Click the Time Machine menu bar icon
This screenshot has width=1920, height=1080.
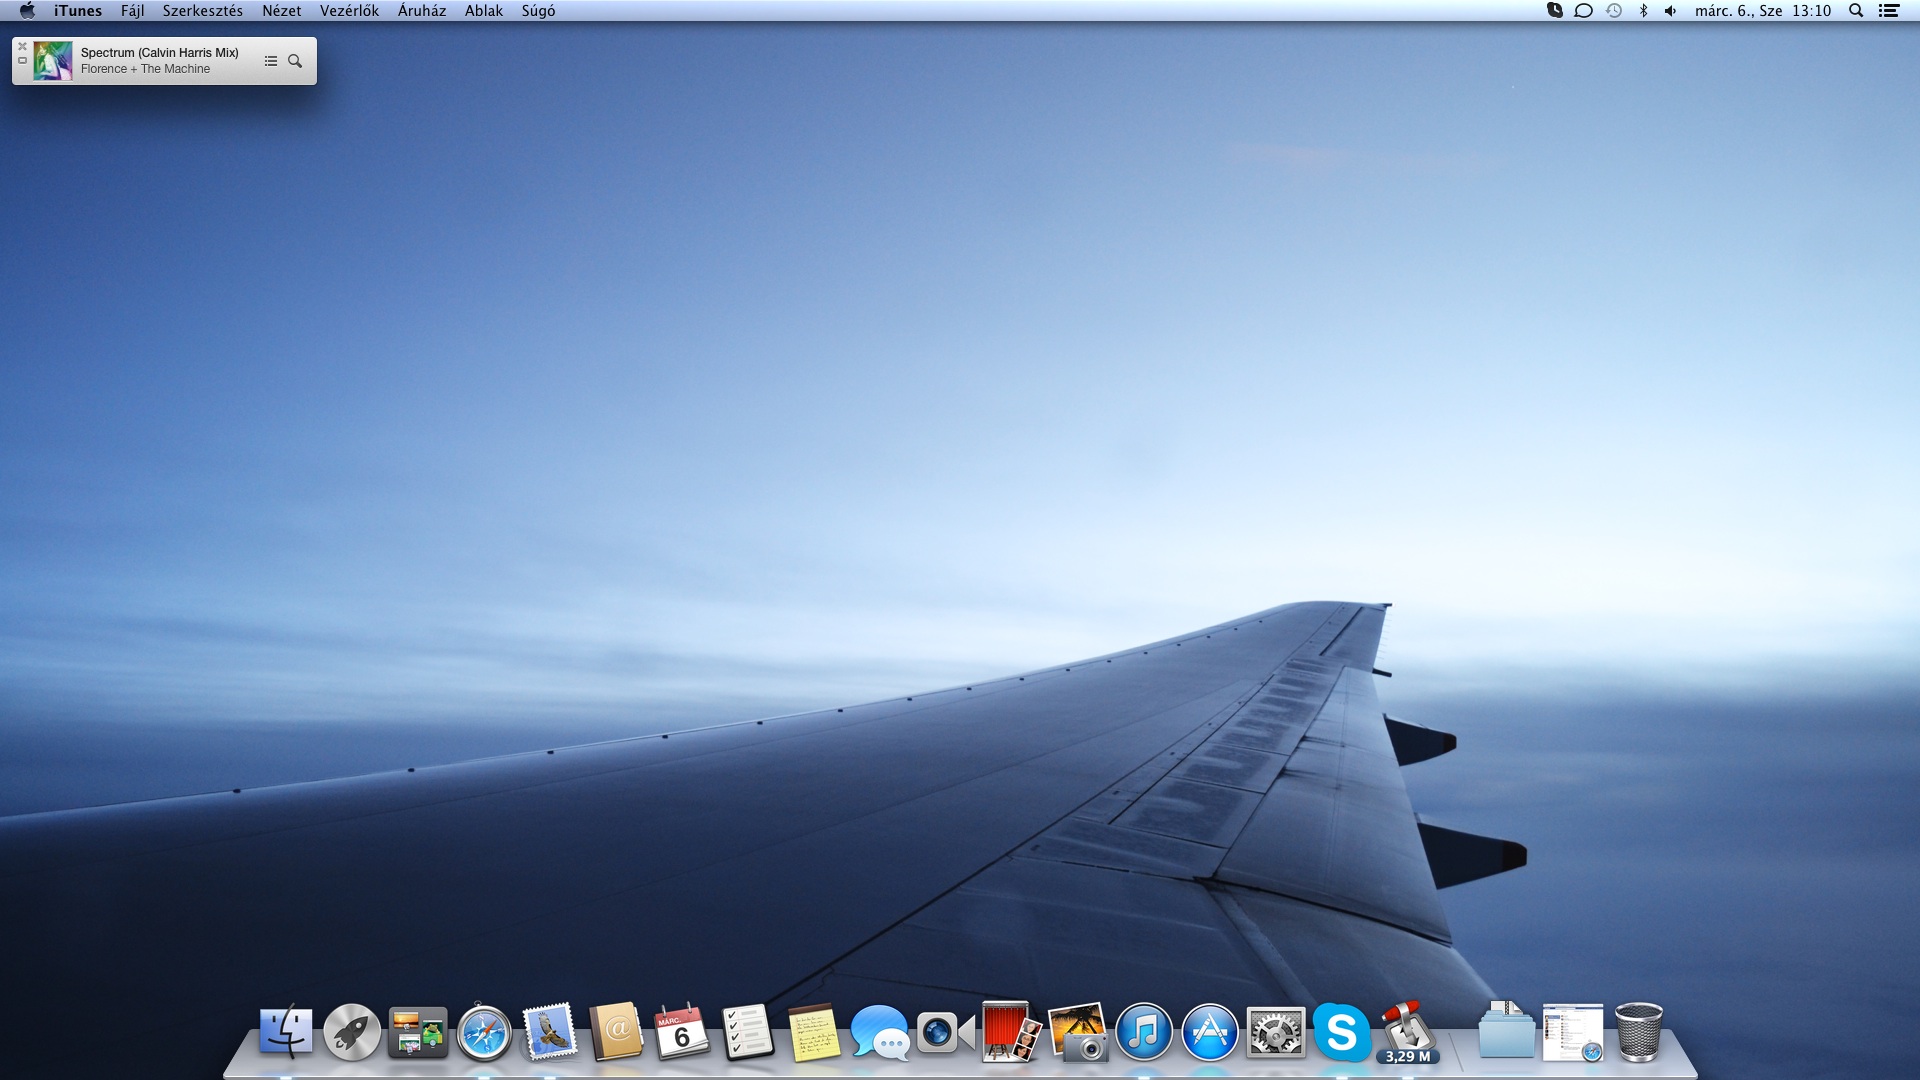tap(1614, 11)
